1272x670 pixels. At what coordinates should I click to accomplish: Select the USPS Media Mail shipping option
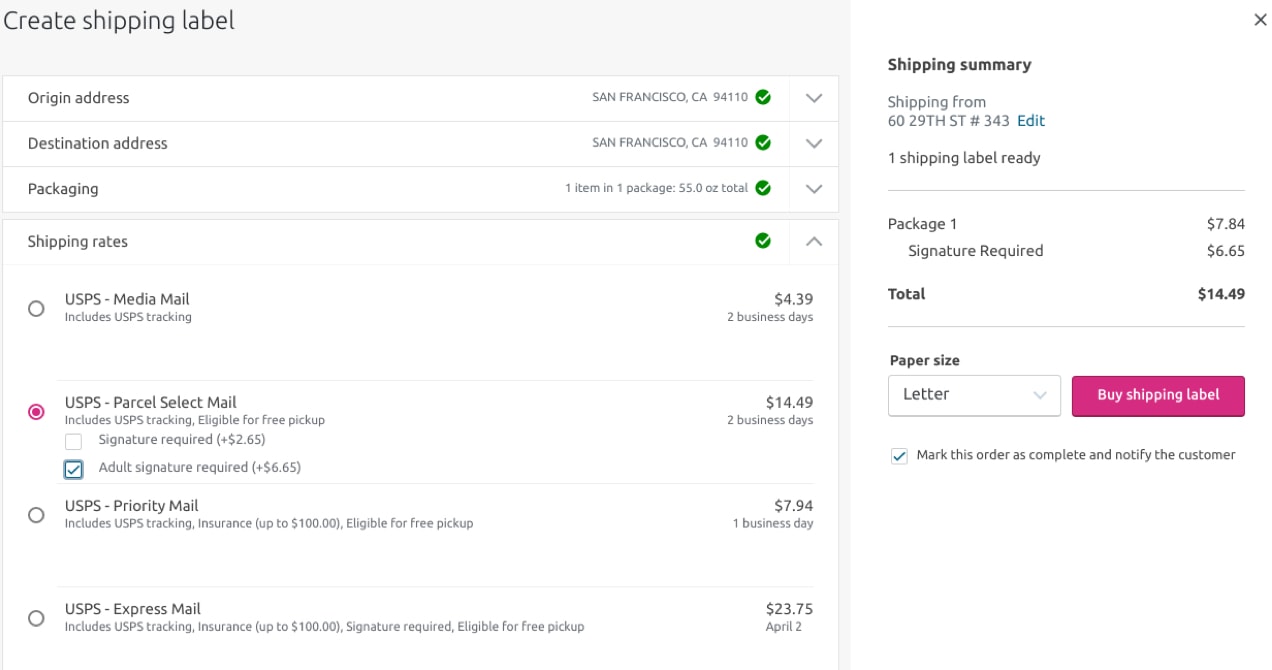point(37,308)
